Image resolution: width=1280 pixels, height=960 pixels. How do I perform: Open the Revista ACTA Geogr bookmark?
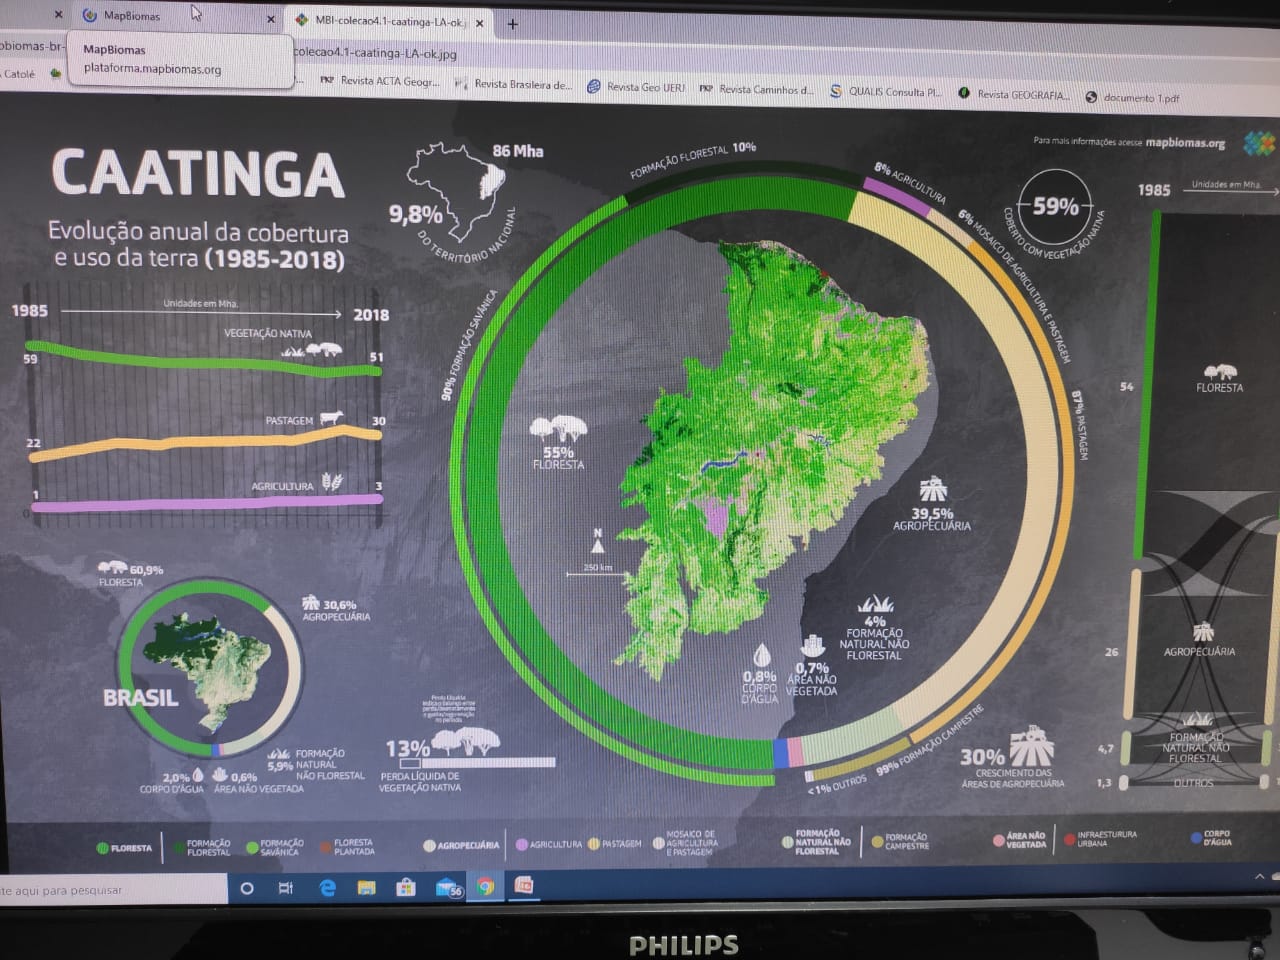(380, 82)
